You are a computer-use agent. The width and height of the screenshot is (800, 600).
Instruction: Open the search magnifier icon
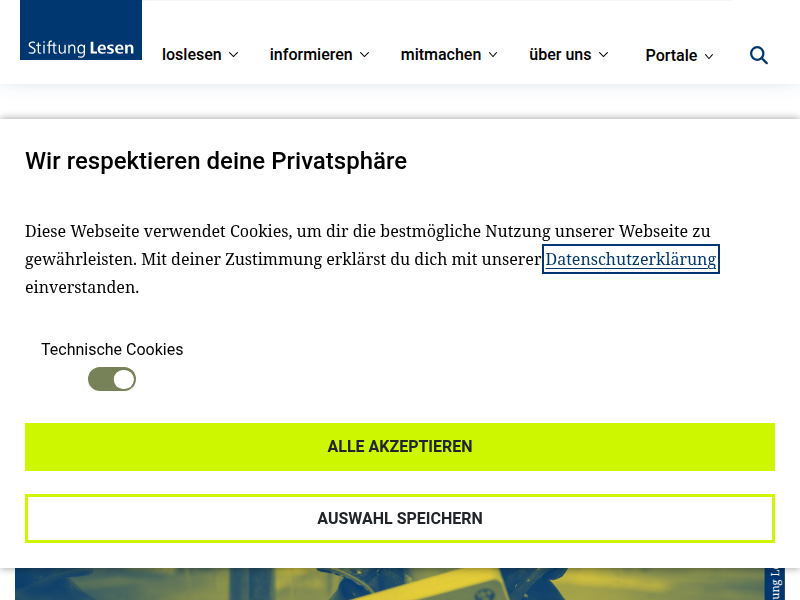coord(758,55)
